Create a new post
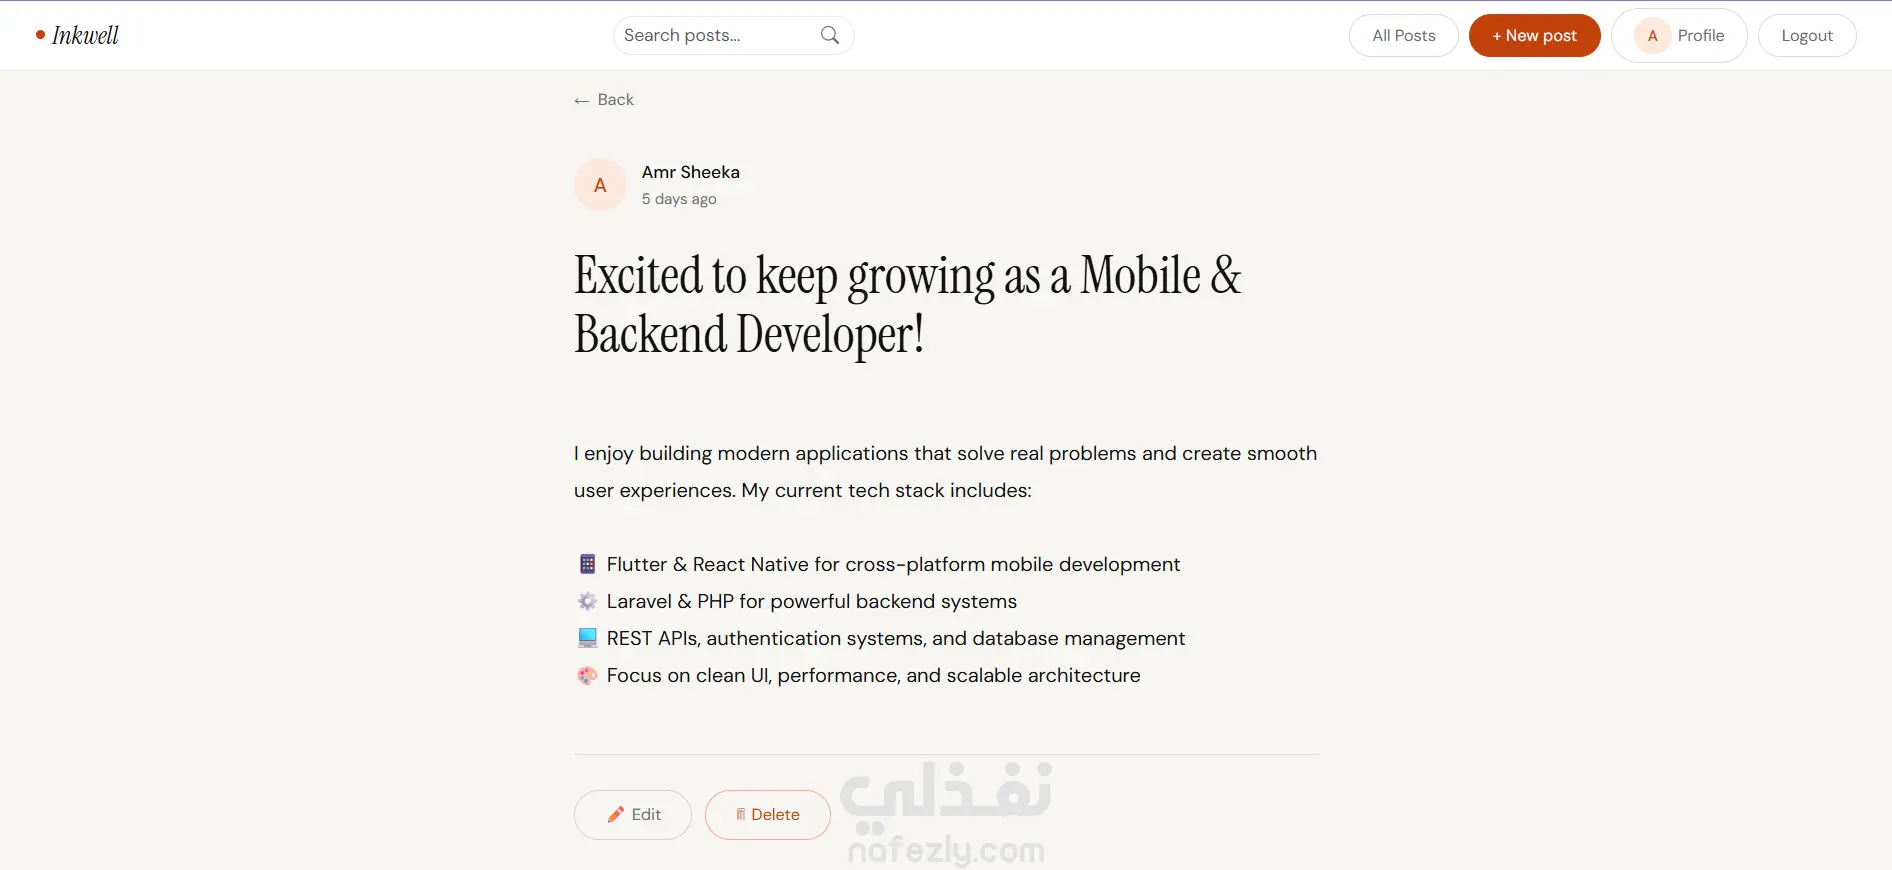Viewport: 1892px width, 870px height. (x=1534, y=36)
